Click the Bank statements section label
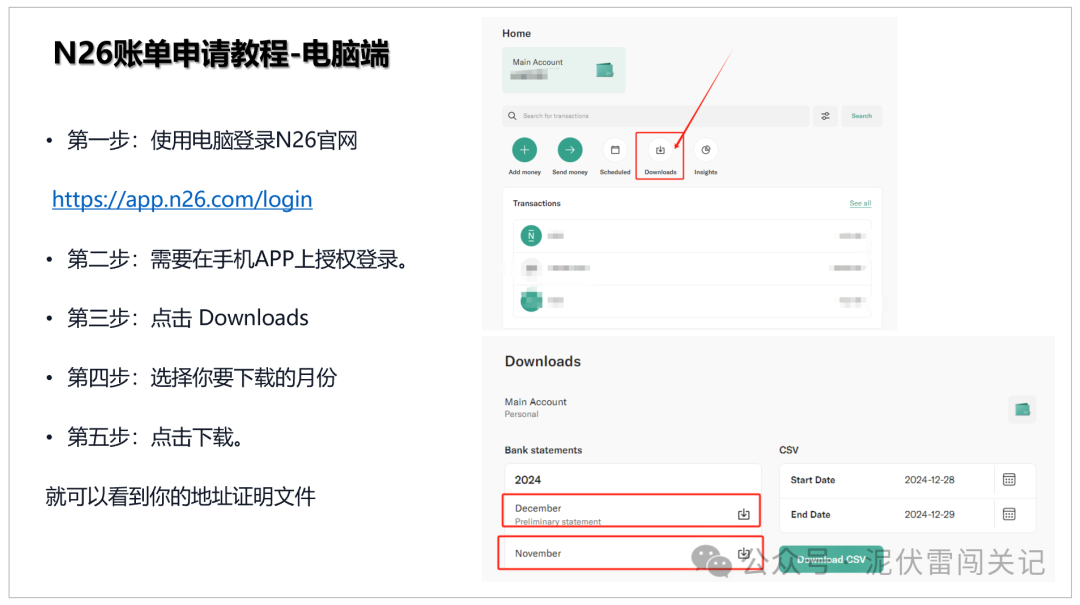1080x605 pixels. [x=543, y=450]
